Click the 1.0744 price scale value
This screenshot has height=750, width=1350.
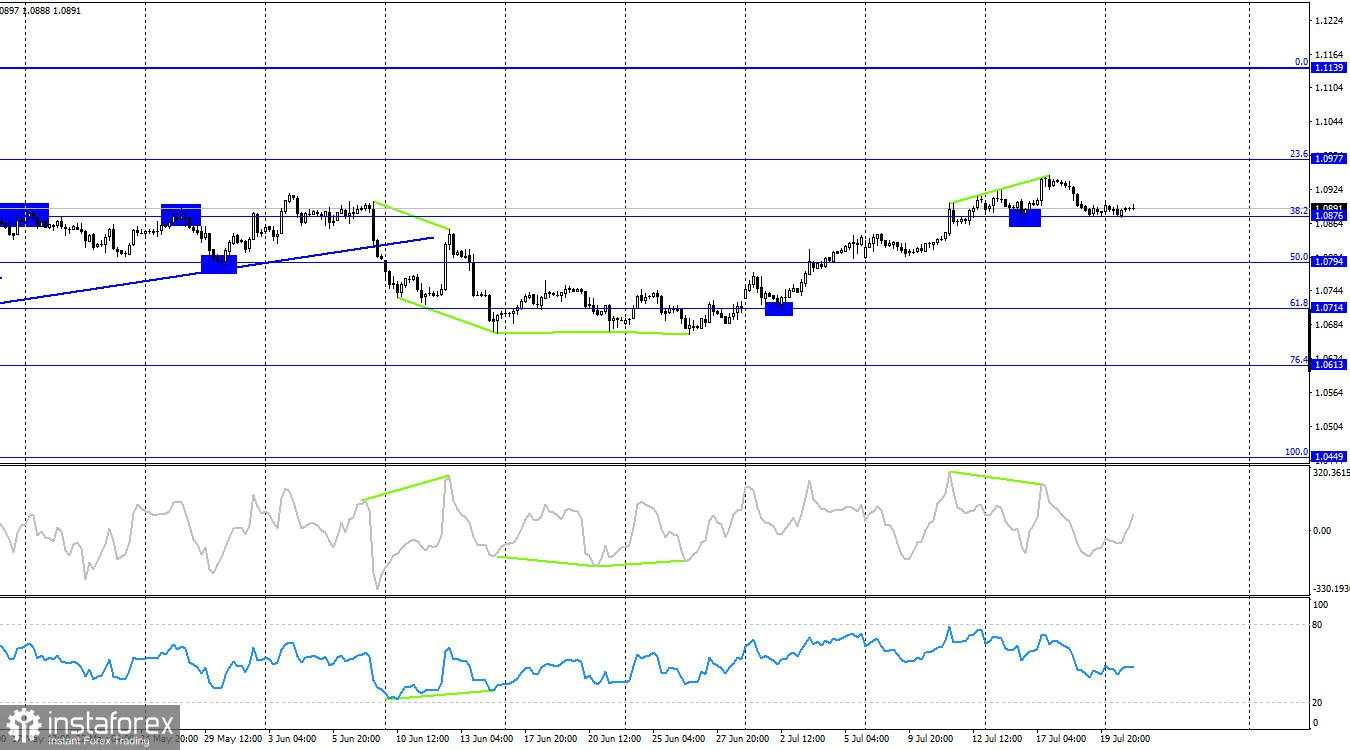point(1329,291)
